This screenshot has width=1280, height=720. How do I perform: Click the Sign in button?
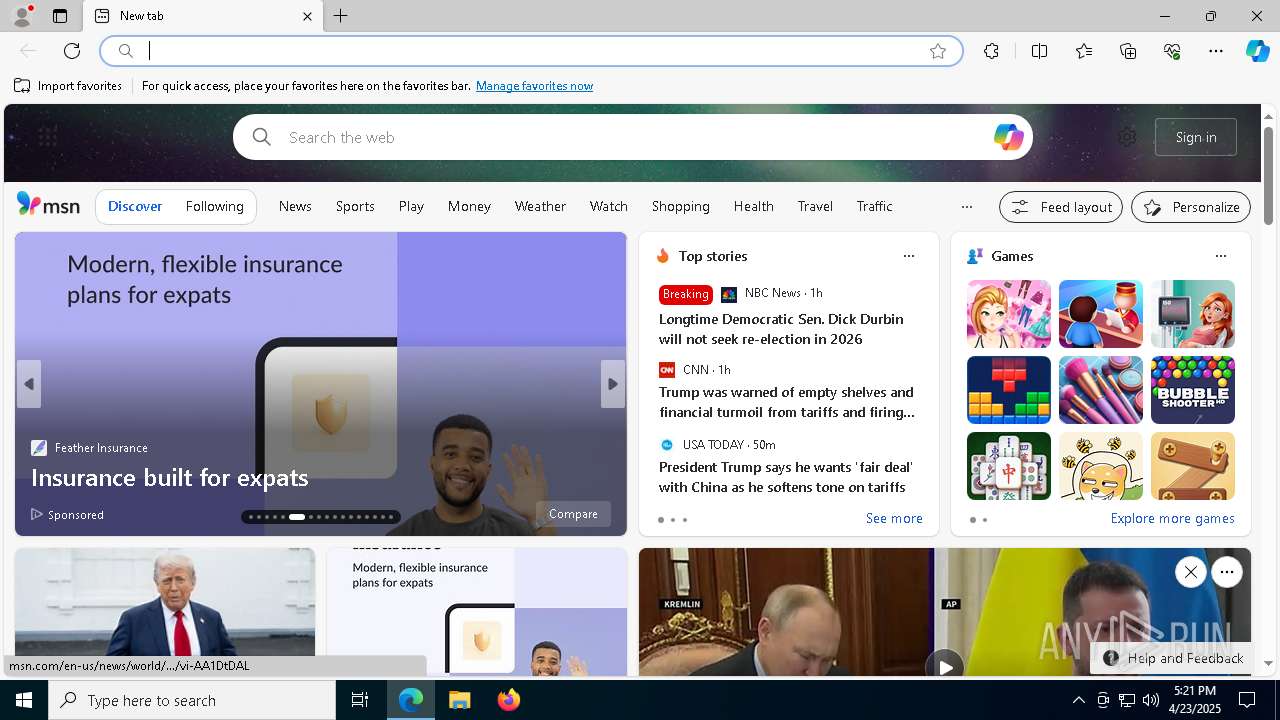click(x=1196, y=137)
